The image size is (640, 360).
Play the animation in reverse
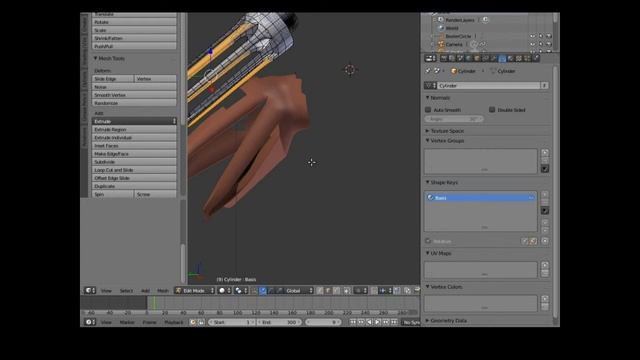369,322
